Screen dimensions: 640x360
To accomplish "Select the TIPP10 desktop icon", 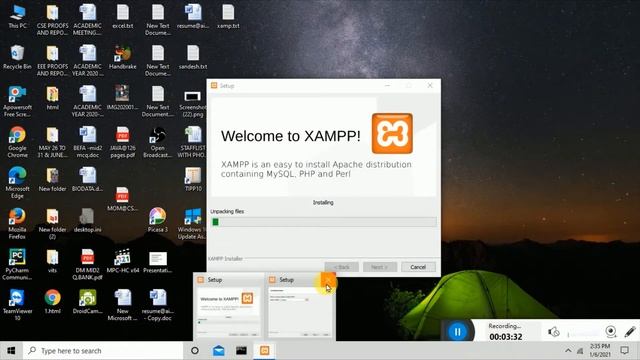I will [193, 180].
